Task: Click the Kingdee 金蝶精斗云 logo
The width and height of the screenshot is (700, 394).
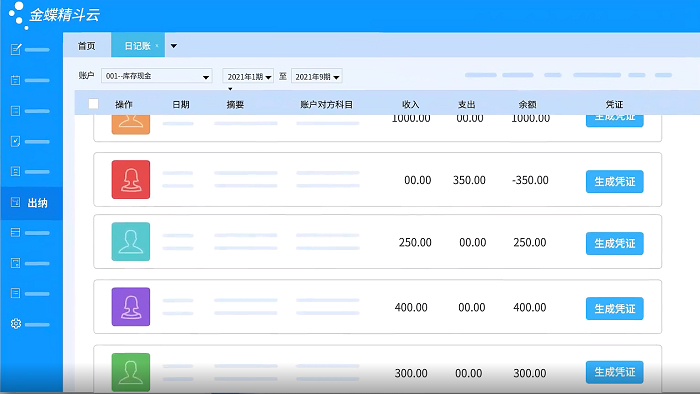Action: (x=54, y=15)
